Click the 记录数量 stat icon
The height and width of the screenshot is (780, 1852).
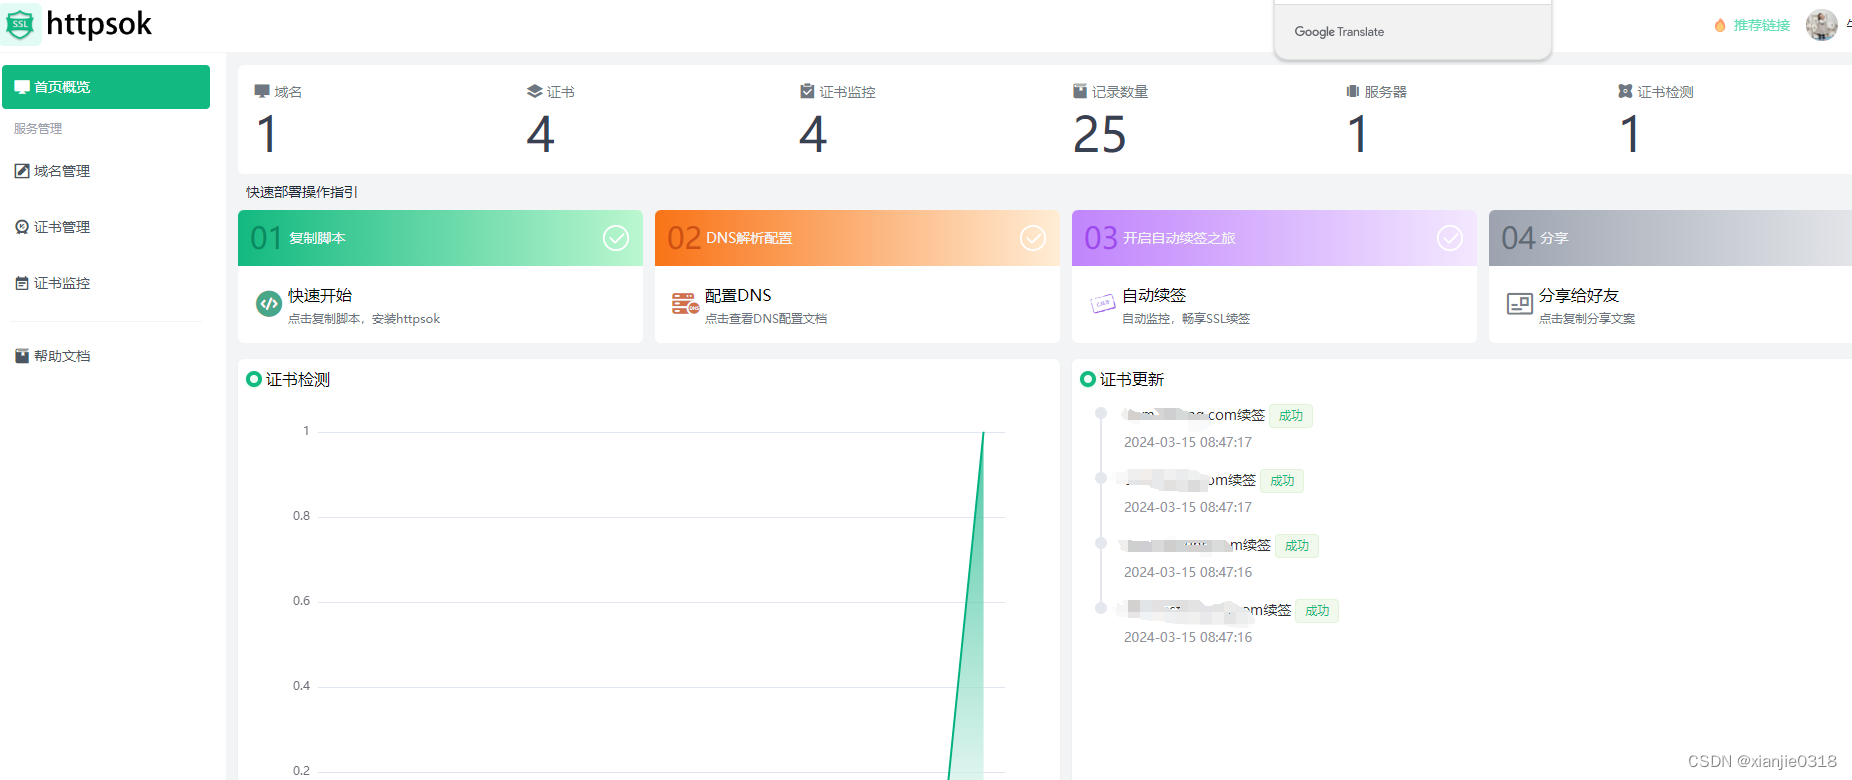[x=1080, y=91]
